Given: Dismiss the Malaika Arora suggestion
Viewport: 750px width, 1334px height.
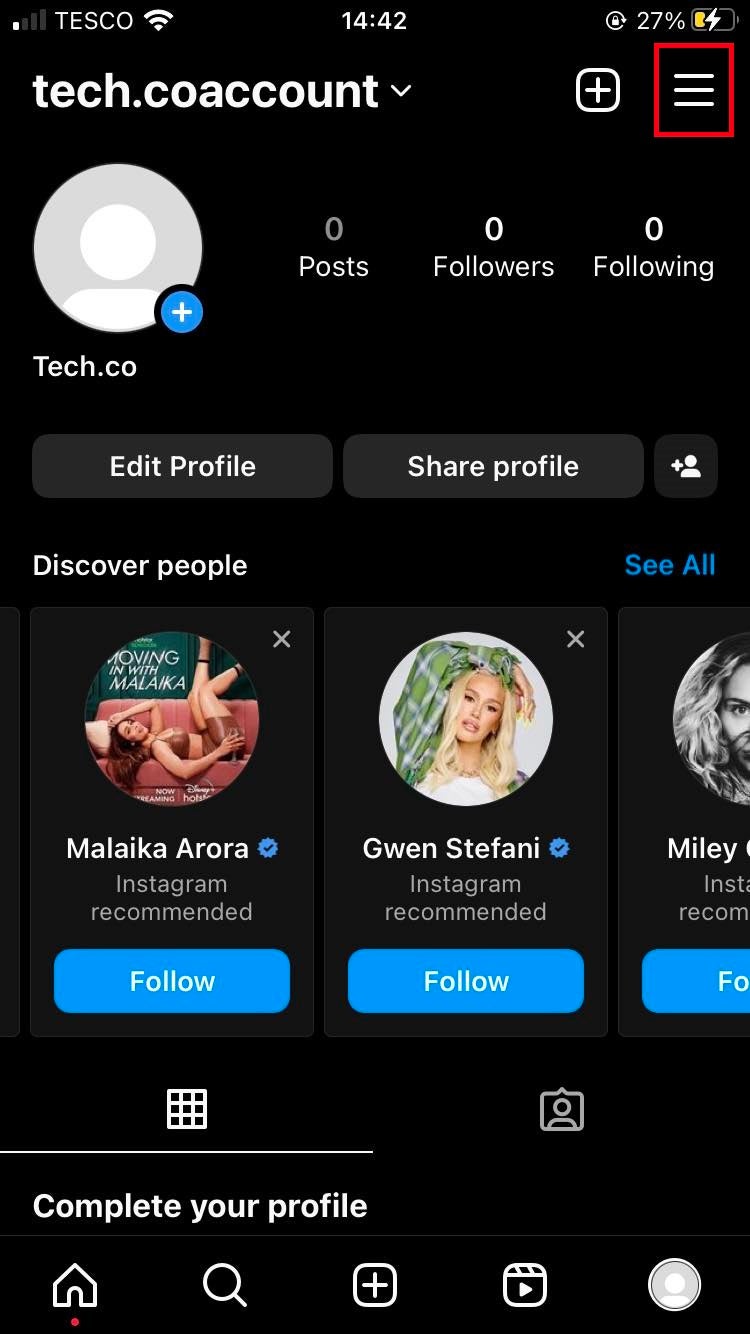Looking at the screenshot, I should (282, 639).
